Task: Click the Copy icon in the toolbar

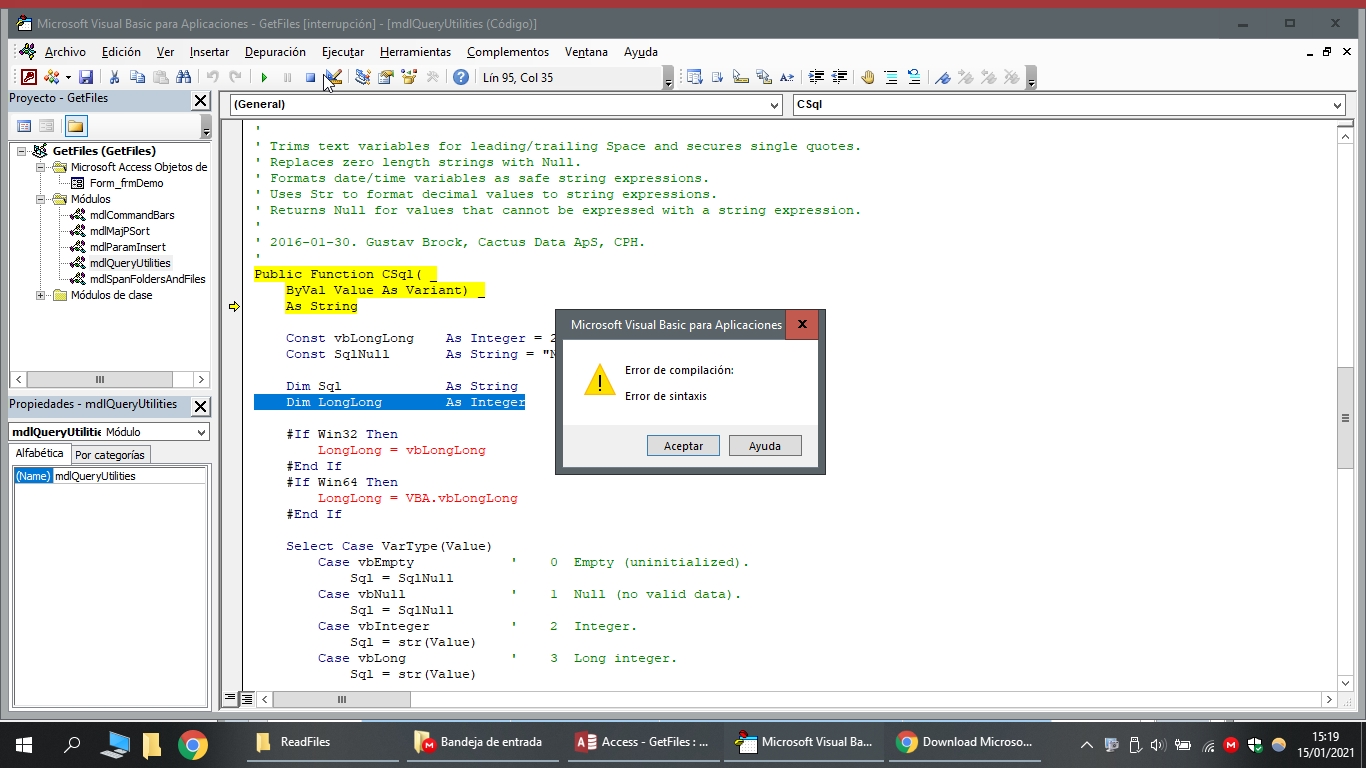Action: [137, 77]
